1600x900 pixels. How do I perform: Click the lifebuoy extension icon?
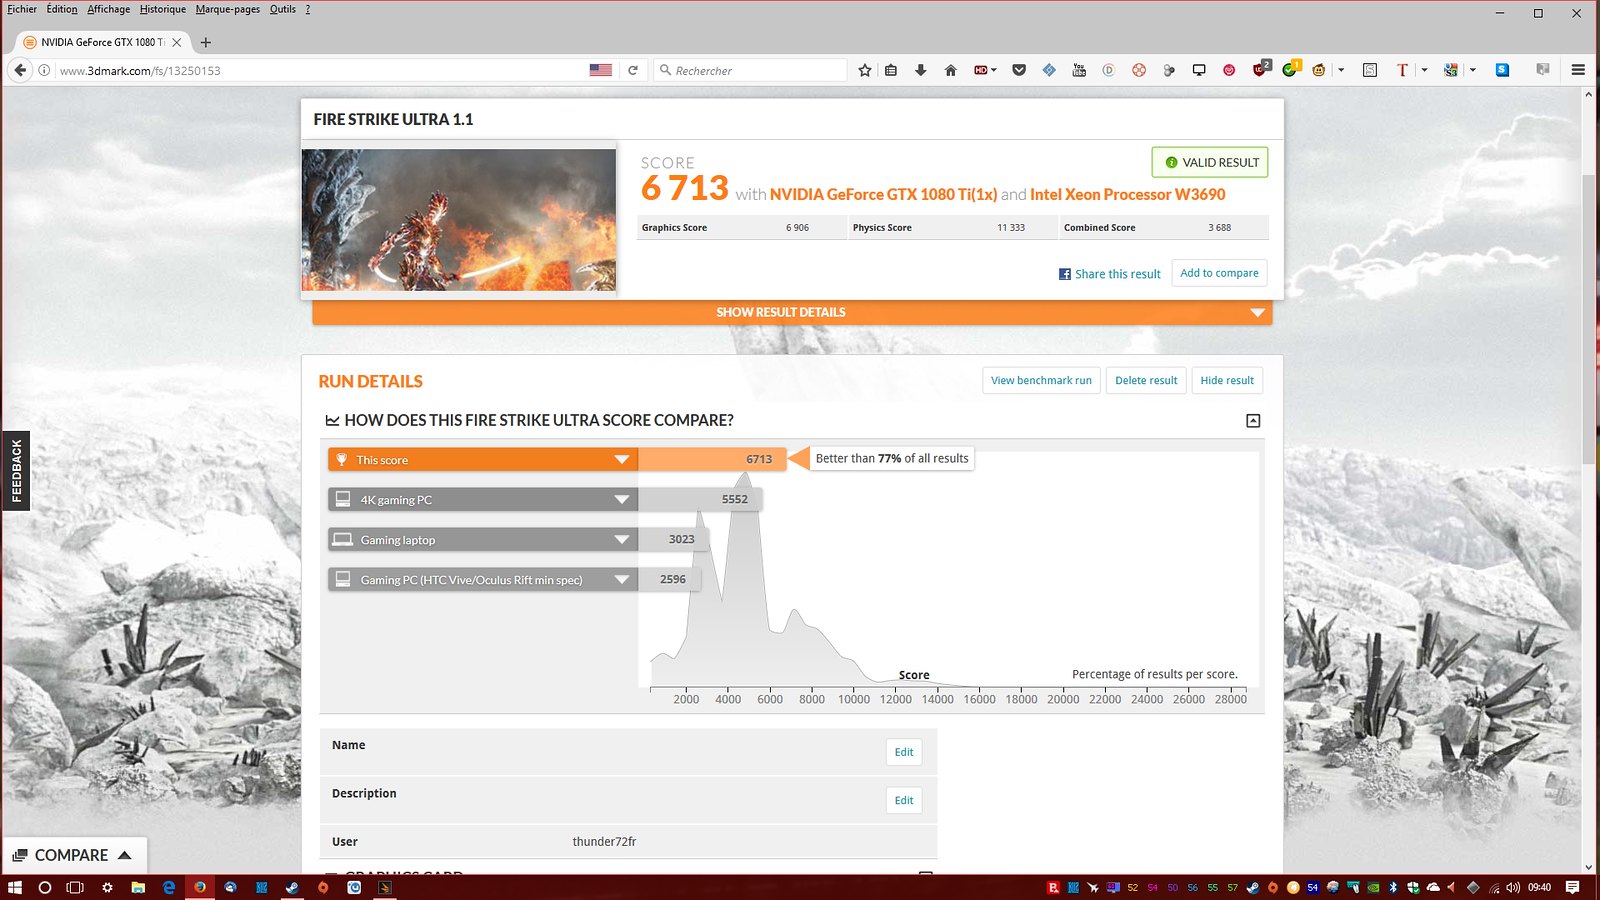click(1139, 70)
